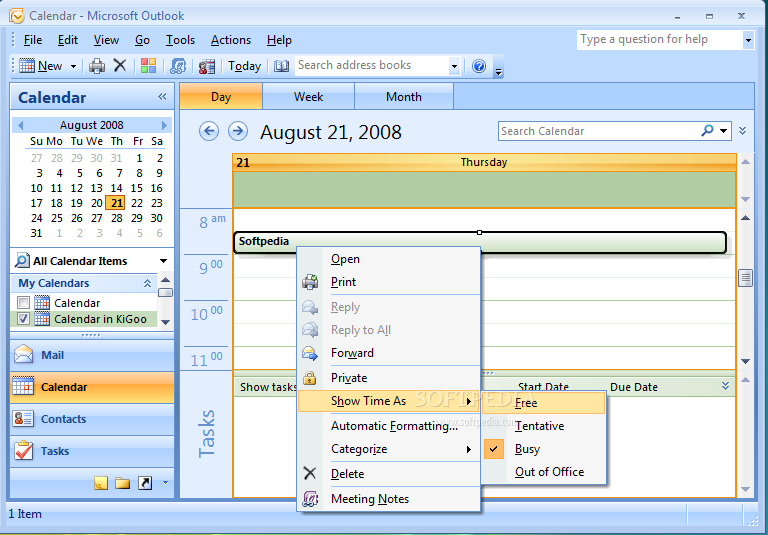The width and height of the screenshot is (768, 535).
Task: Check the Calendar checkbox
Action: tap(24, 303)
